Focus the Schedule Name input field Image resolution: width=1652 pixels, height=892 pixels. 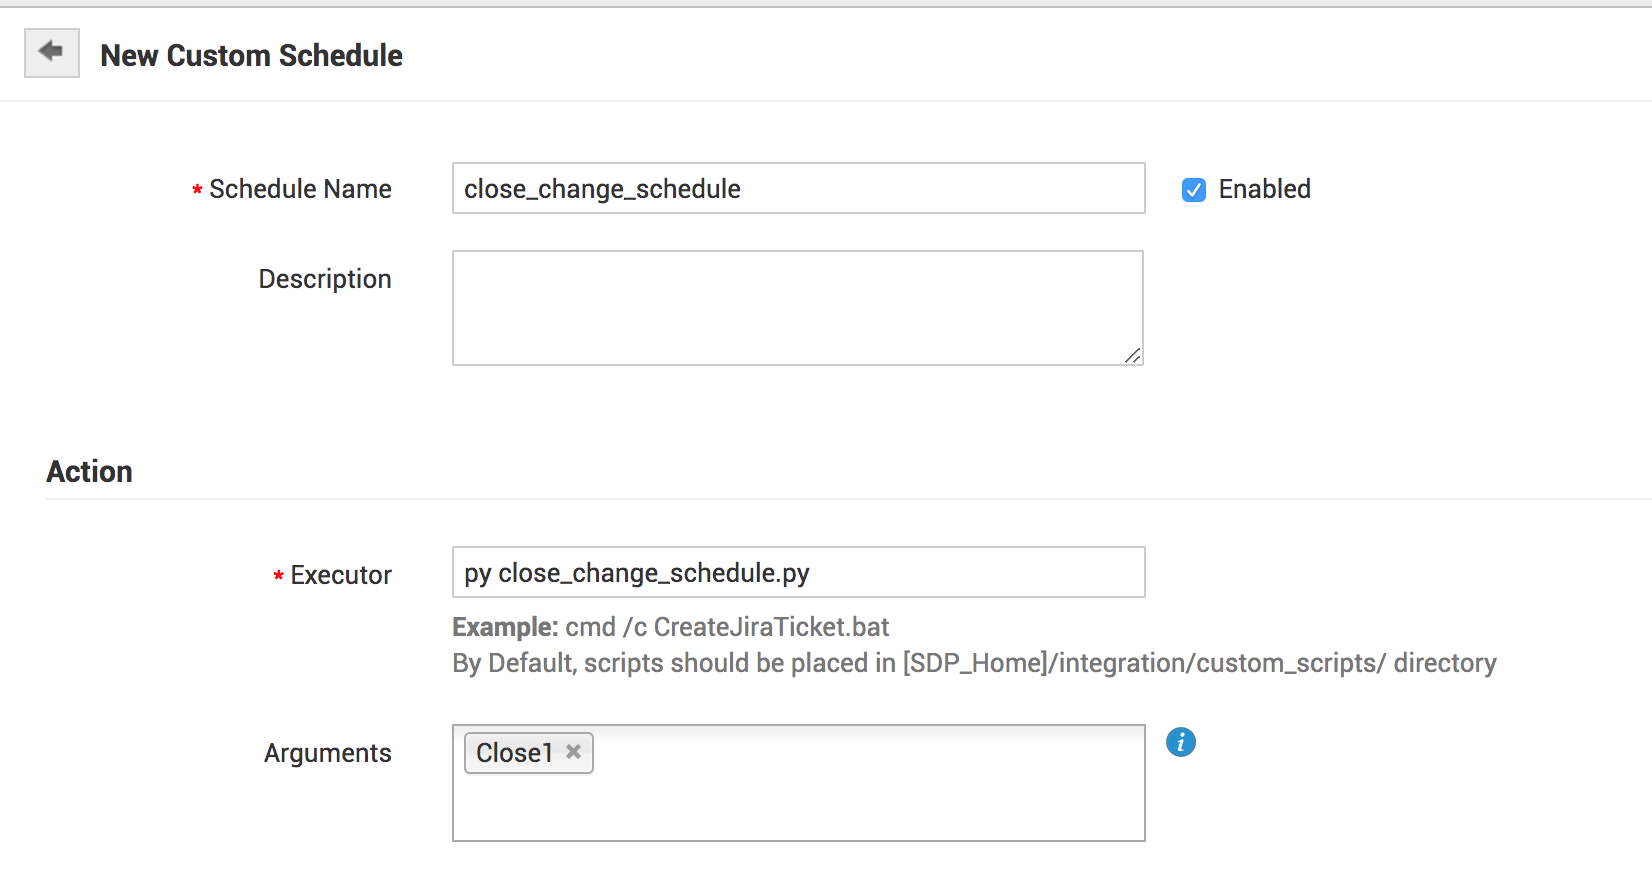pyautogui.click(x=798, y=189)
